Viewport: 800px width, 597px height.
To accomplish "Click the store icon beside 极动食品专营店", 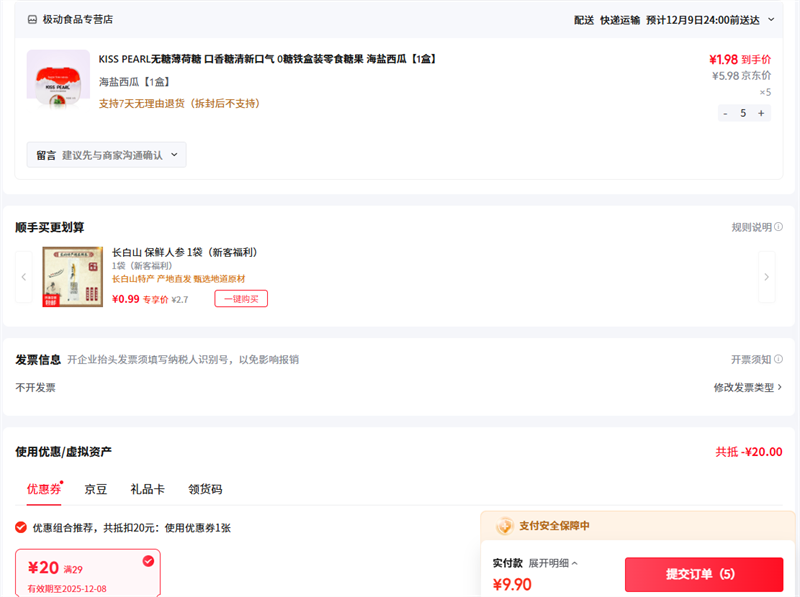I will click(32, 19).
